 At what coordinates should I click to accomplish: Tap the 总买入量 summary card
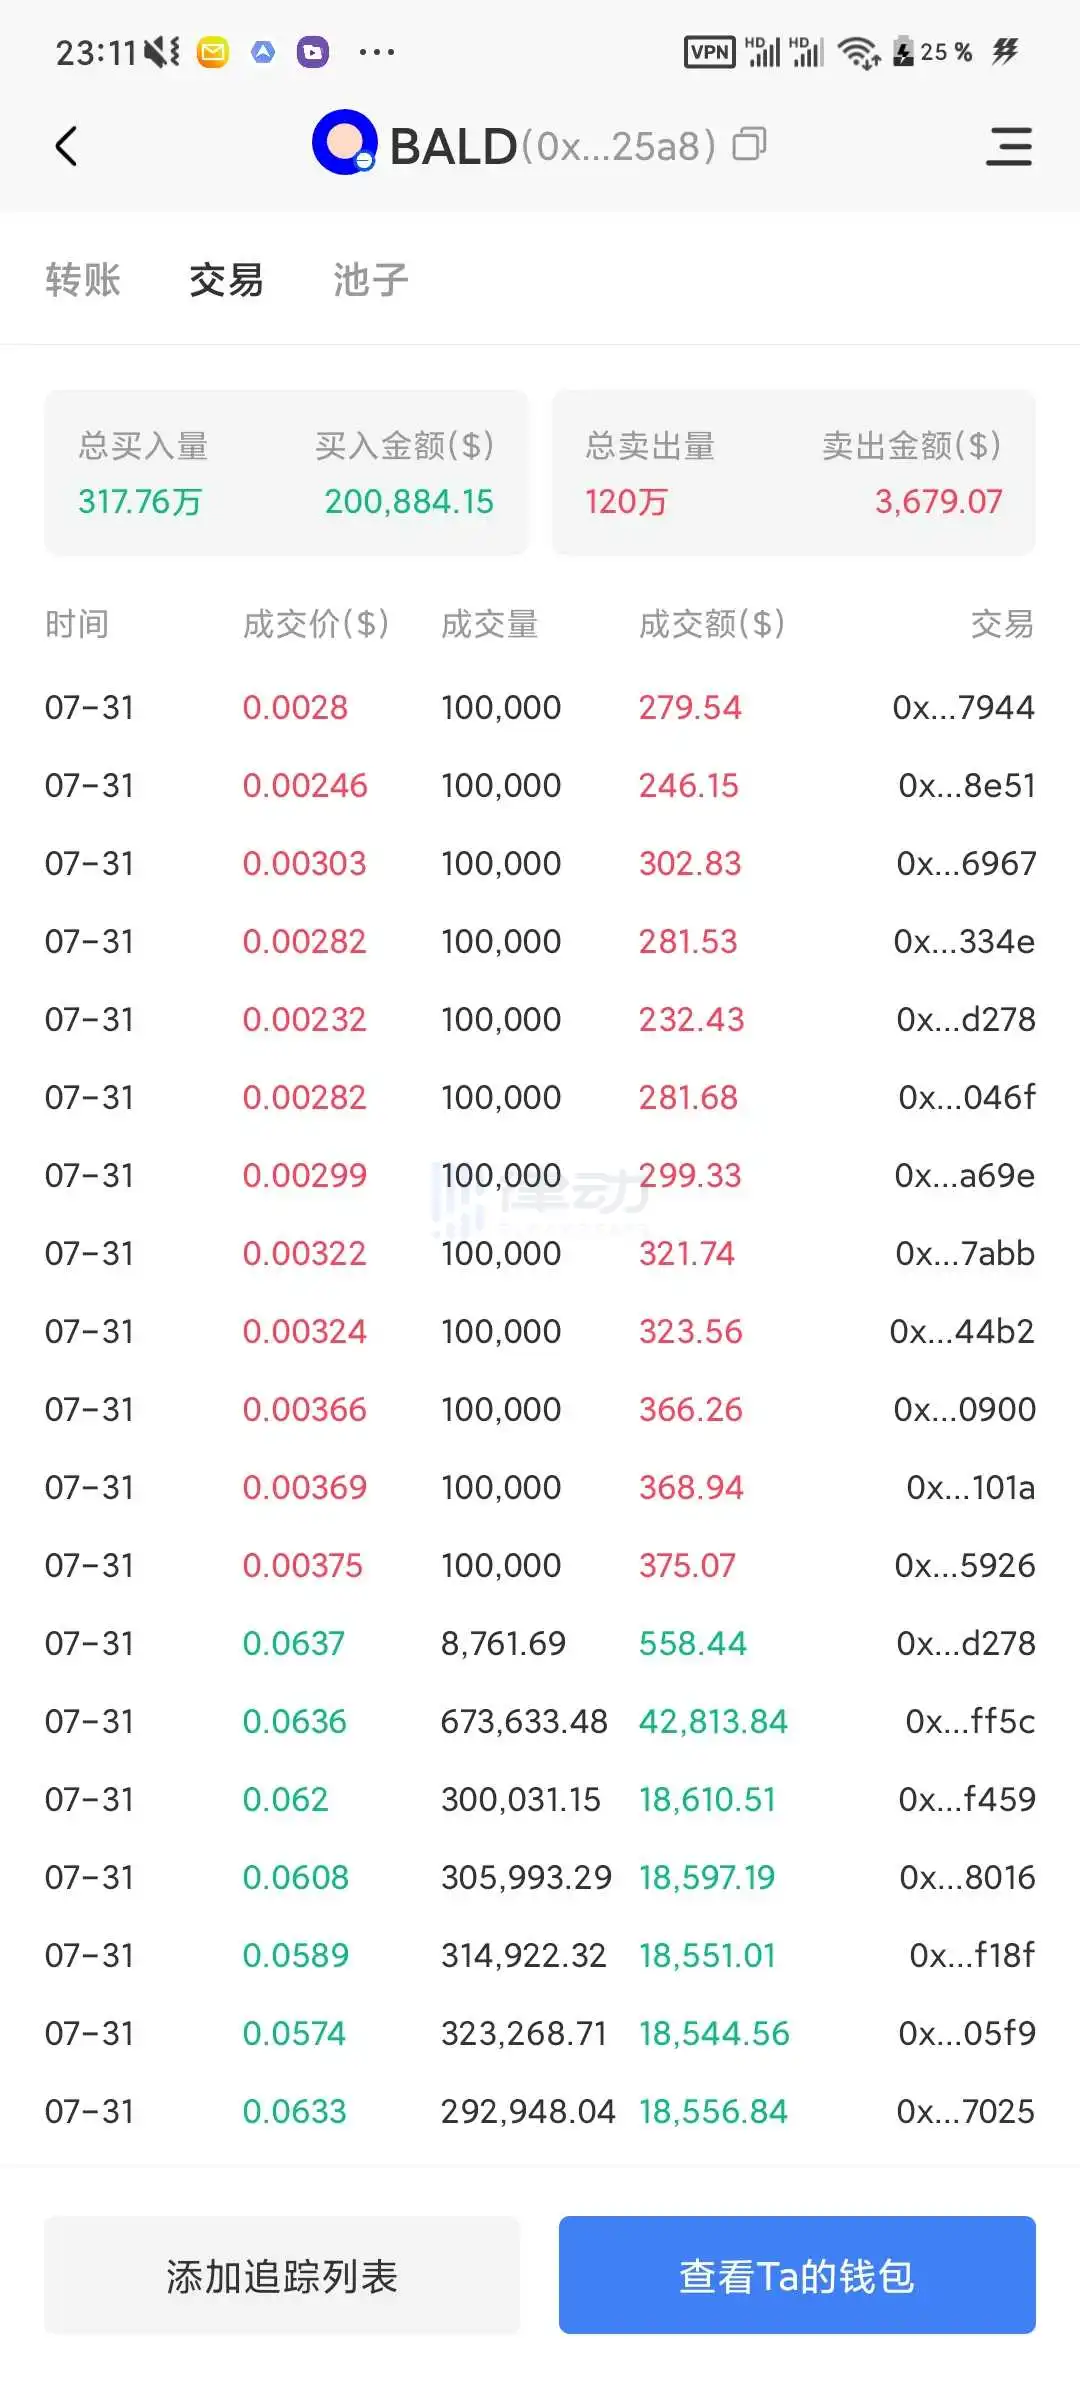286,472
